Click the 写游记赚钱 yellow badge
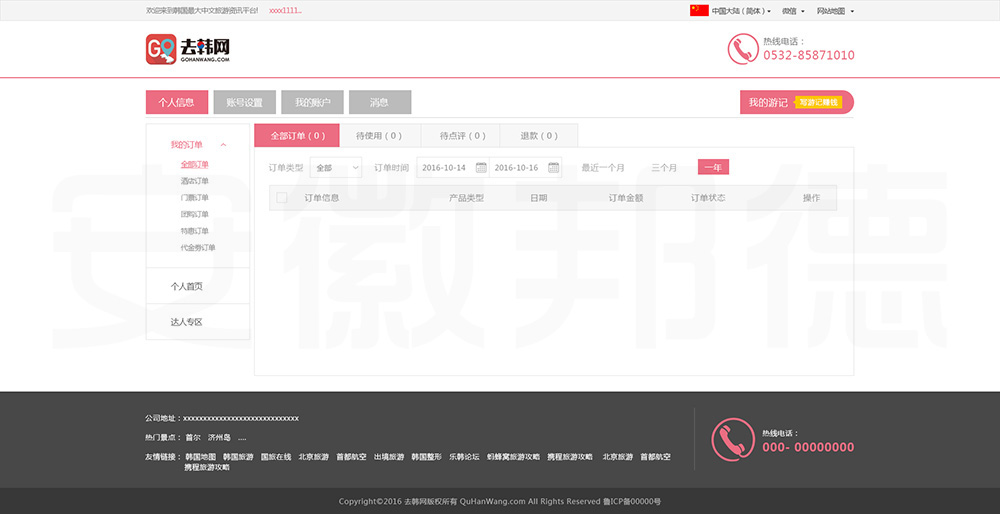This screenshot has width=1000, height=514. [819, 102]
